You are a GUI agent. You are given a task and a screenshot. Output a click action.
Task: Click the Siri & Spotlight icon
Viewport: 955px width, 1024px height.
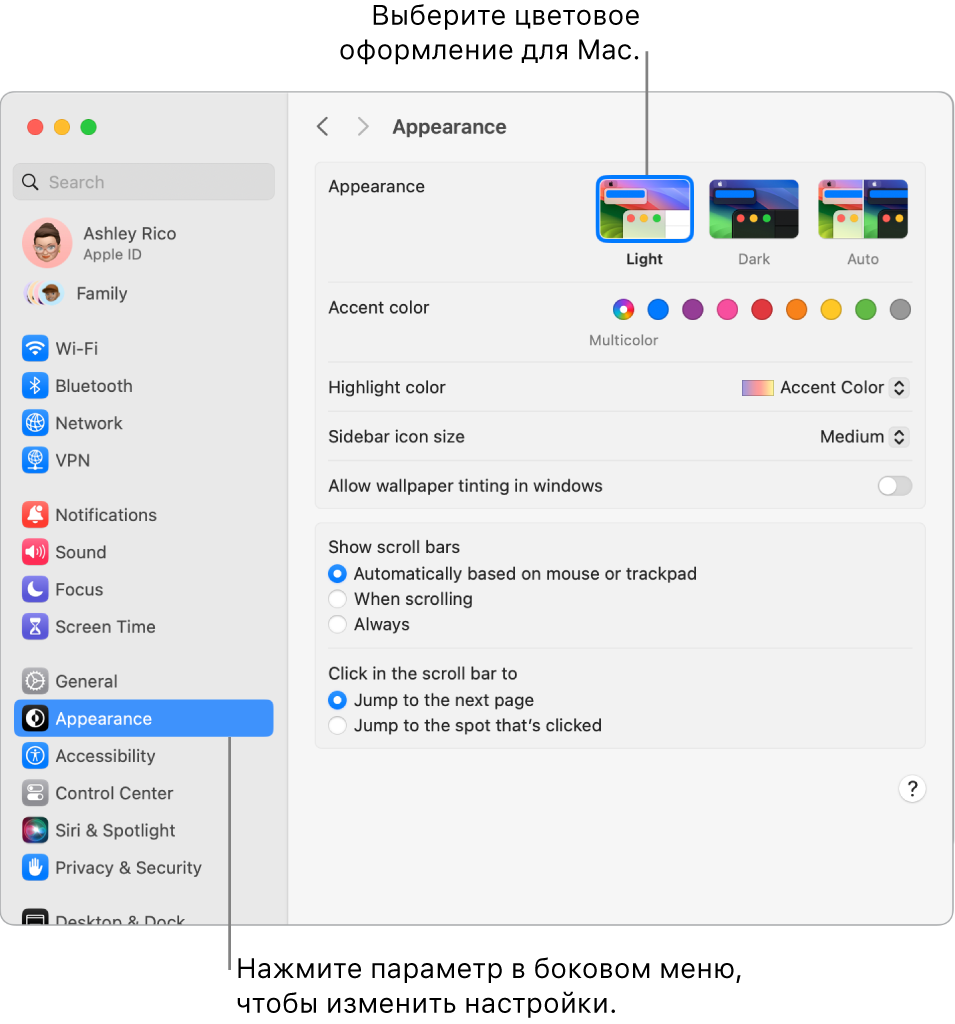coord(35,830)
